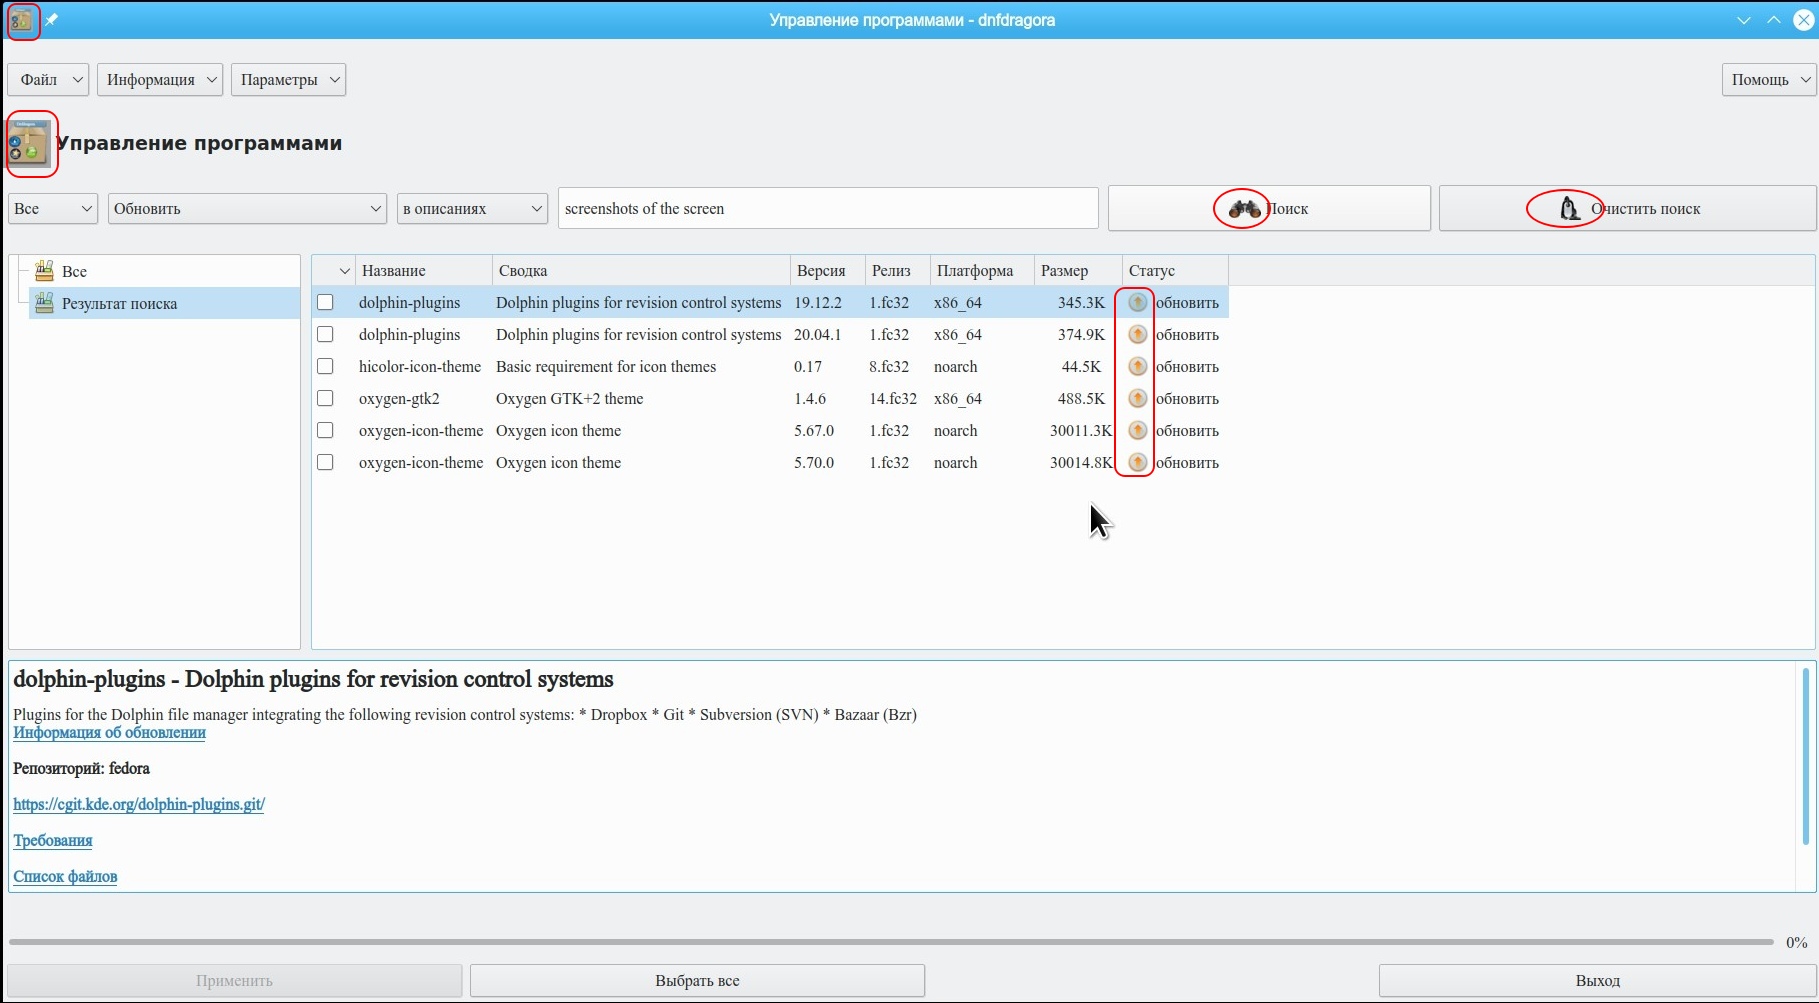Open the cgit.kde.org dolphin-plugins link
This screenshot has width=1819, height=1003.
pyautogui.click(x=139, y=804)
